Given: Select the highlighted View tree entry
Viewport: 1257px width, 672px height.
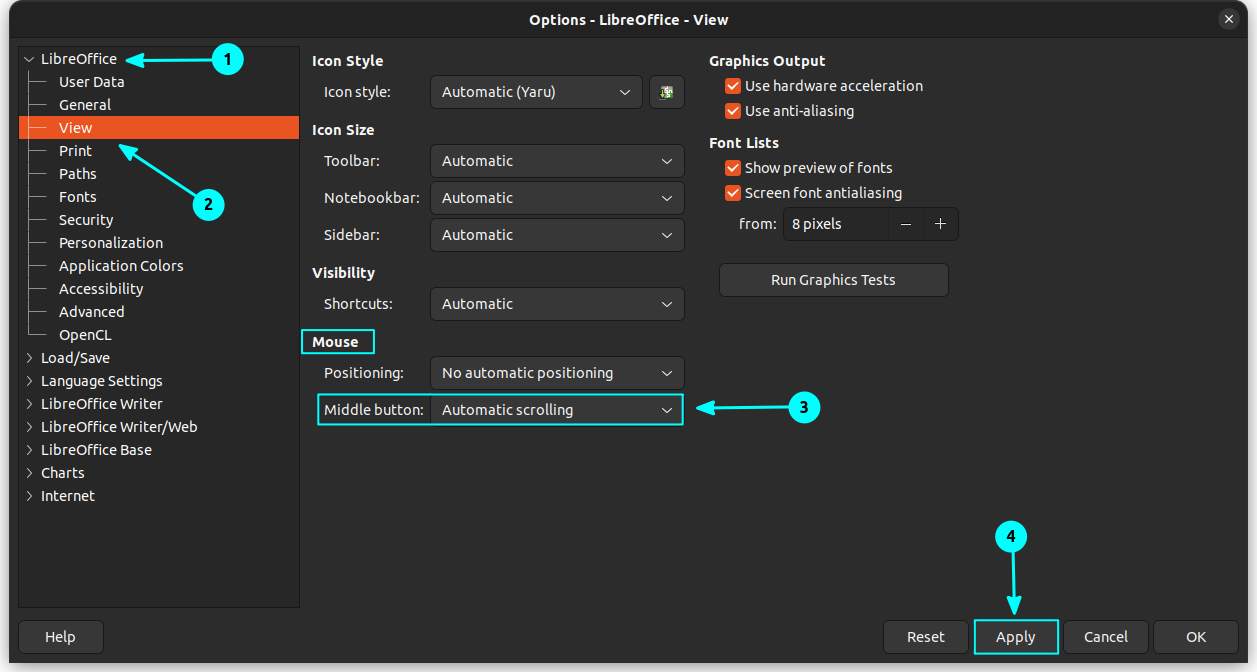Looking at the screenshot, I should [x=159, y=128].
